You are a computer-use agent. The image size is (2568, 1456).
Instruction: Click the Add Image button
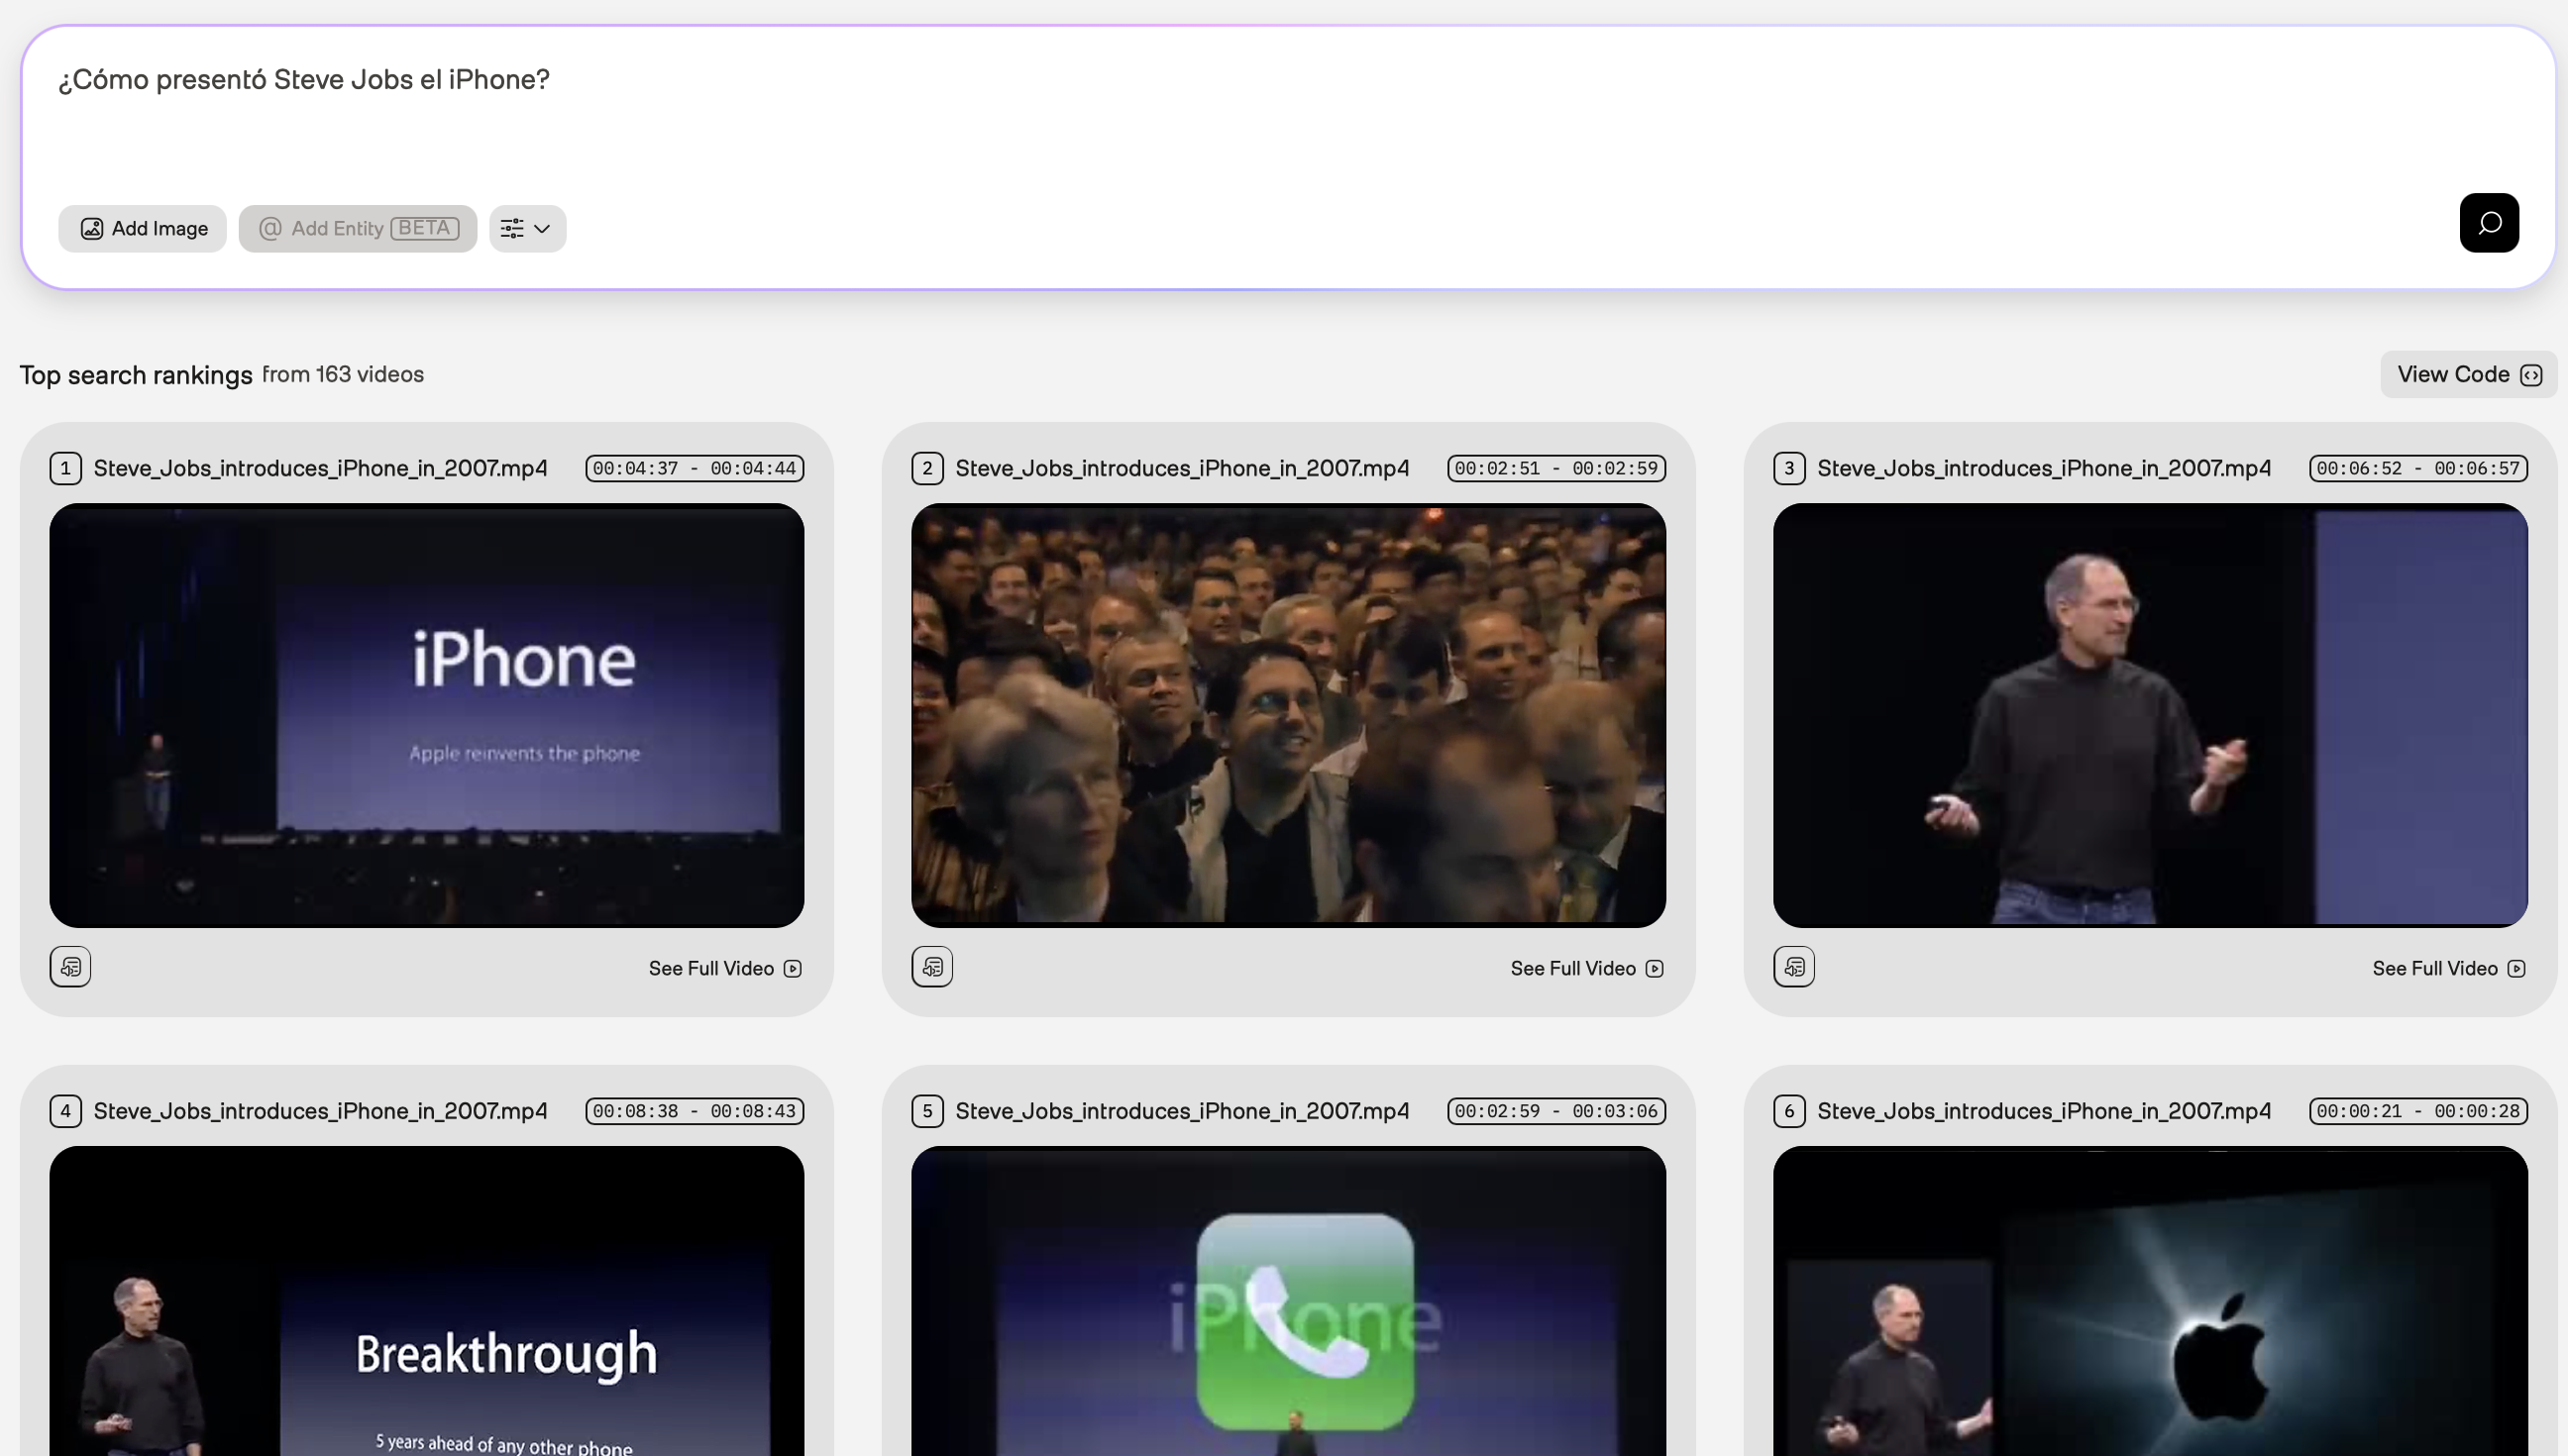coord(143,229)
